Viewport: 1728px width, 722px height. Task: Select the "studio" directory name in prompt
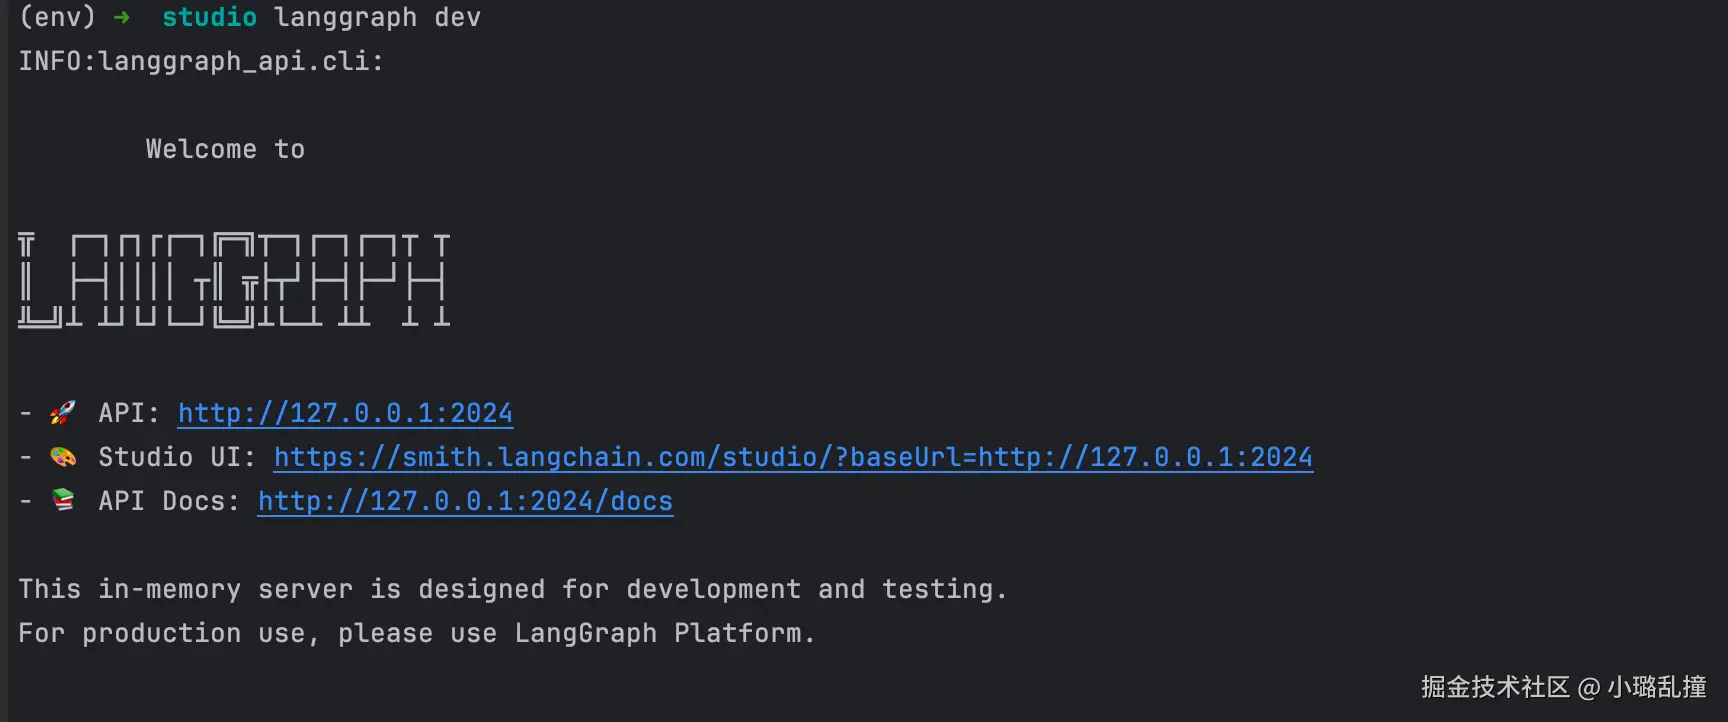[x=209, y=18]
